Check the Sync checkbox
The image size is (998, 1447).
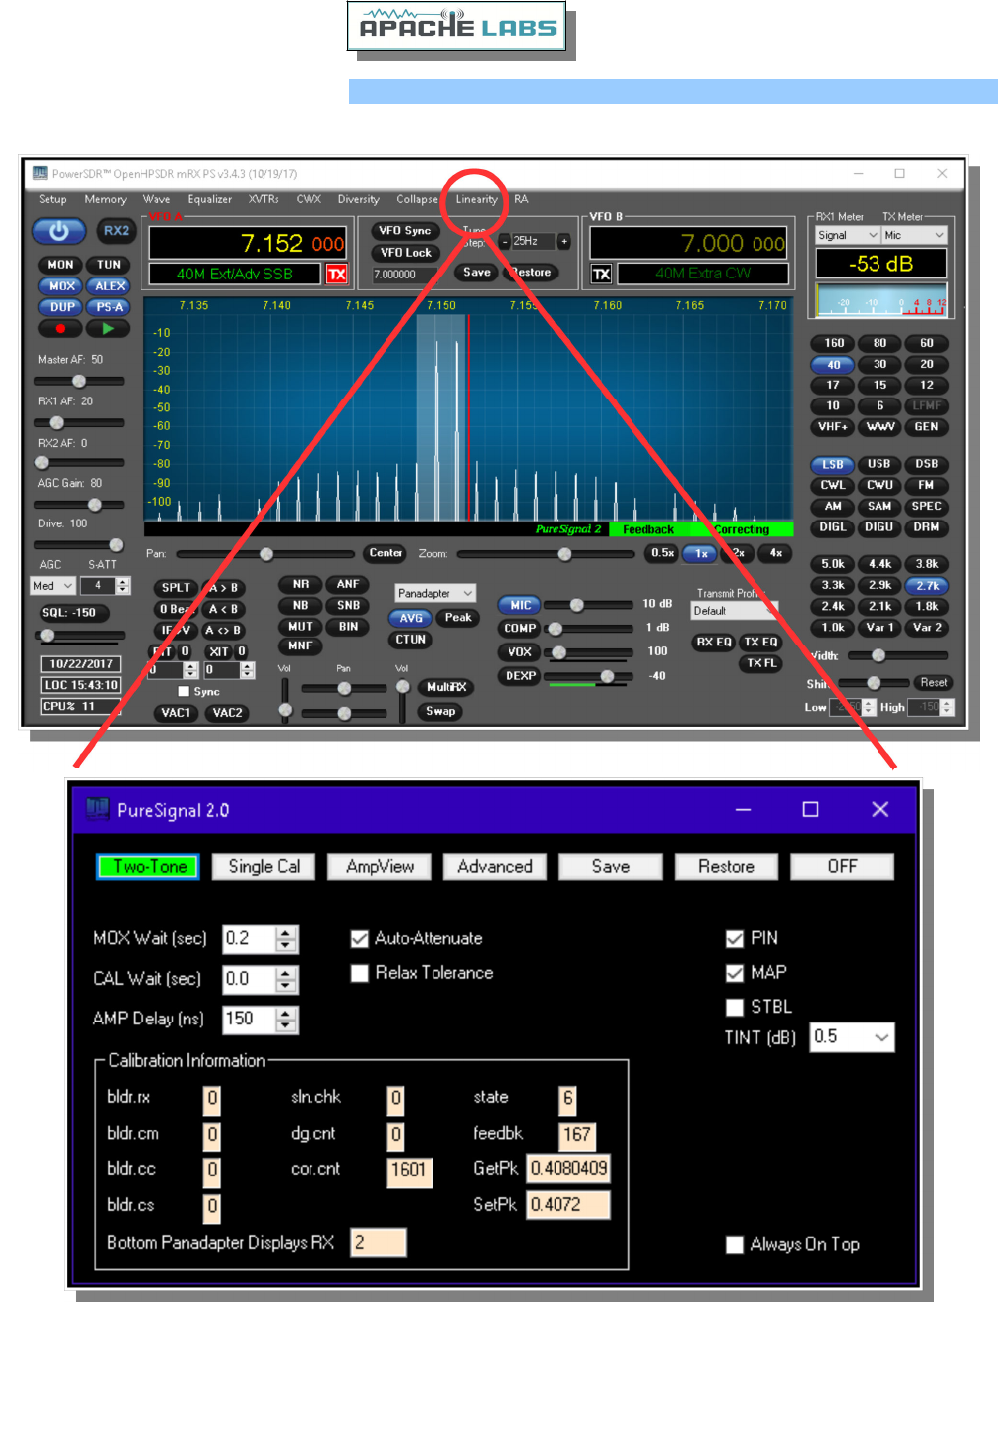point(183,691)
